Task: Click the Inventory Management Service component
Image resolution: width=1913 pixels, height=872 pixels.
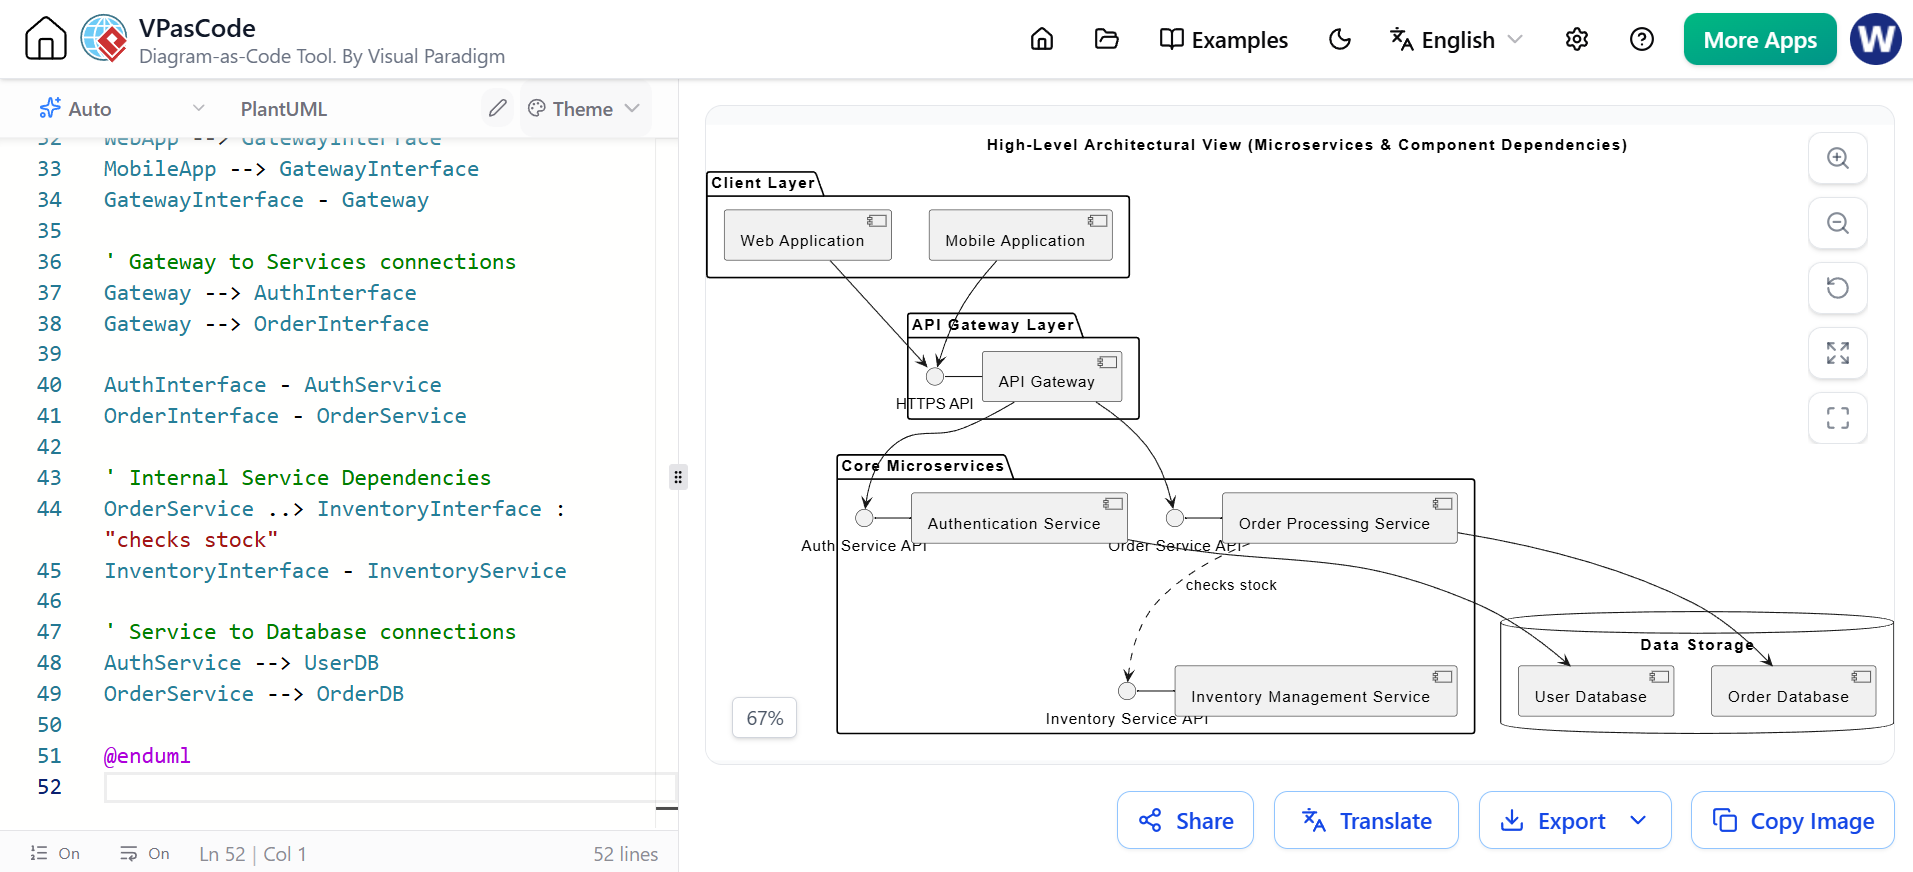Action: (x=1316, y=691)
